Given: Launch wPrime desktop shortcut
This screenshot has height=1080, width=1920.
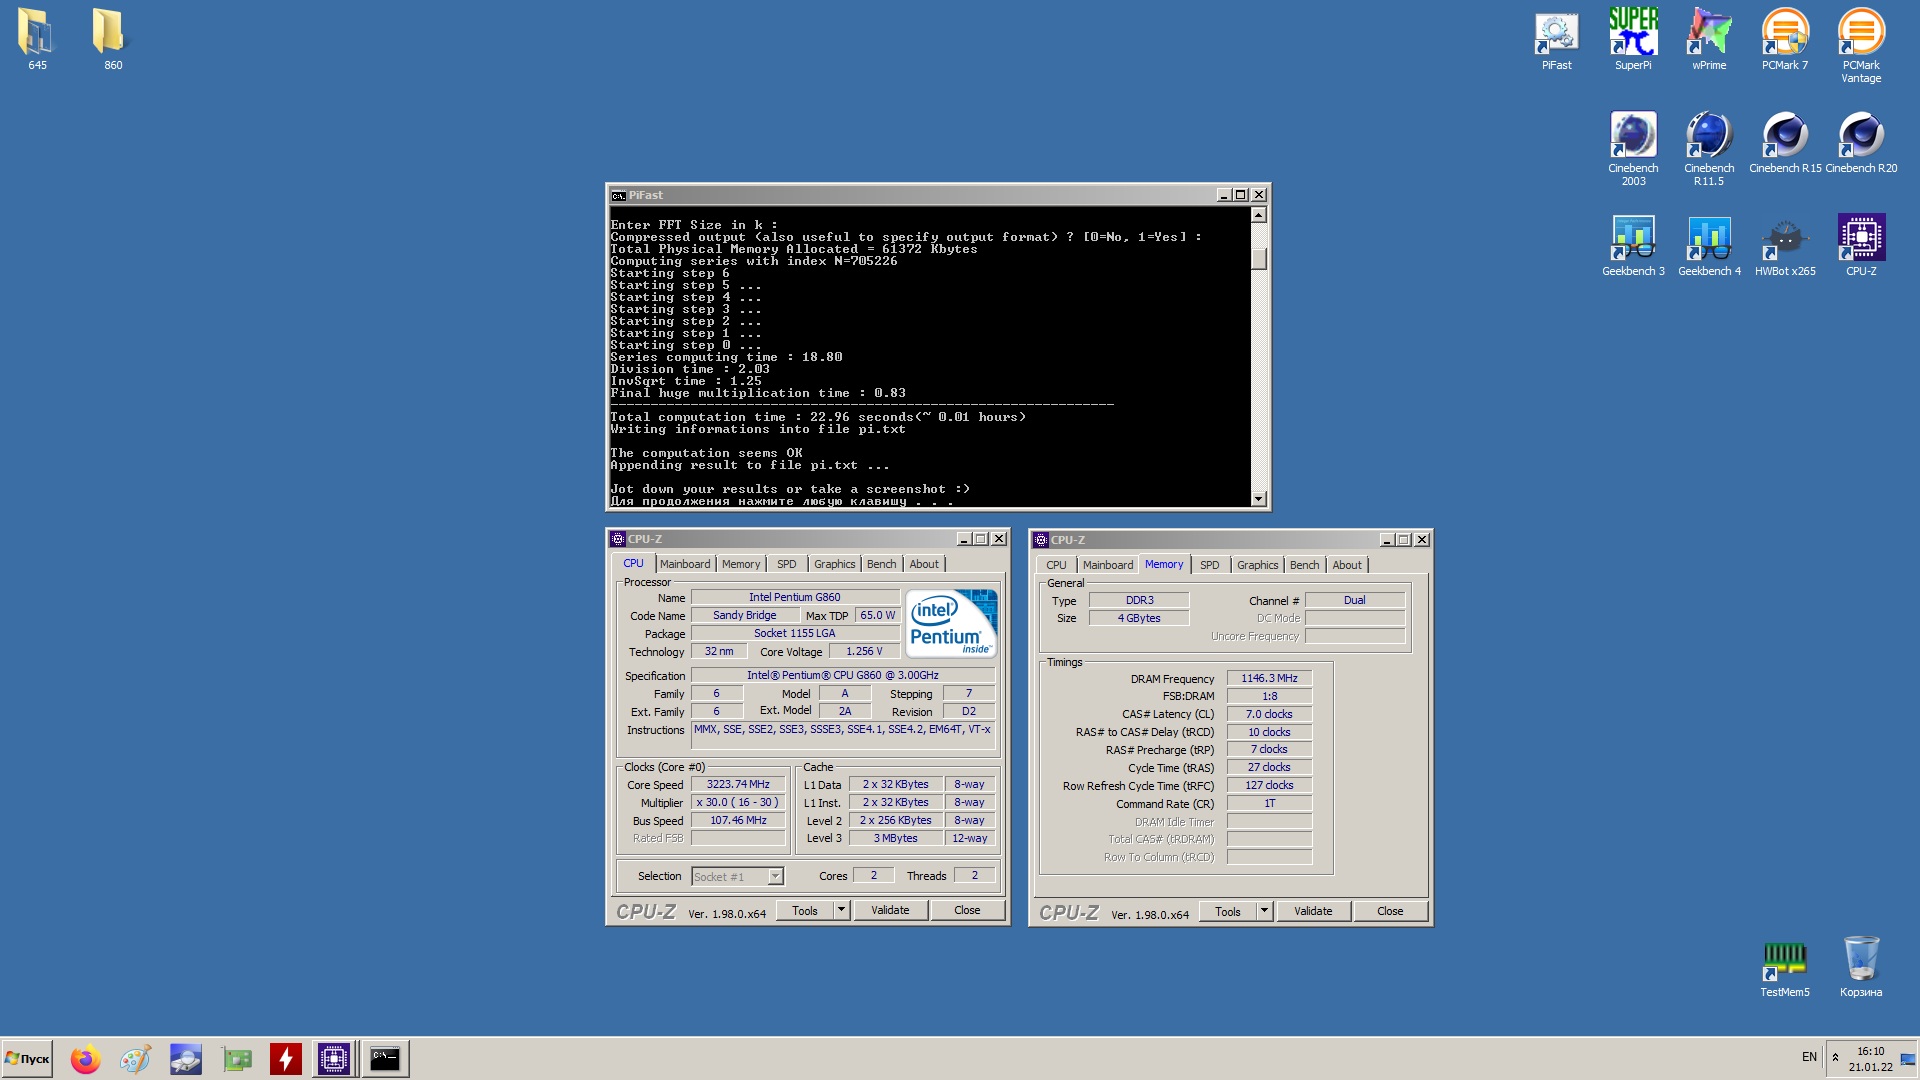Looking at the screenshot, I should pyautogui.click(x=1709, y=40).
